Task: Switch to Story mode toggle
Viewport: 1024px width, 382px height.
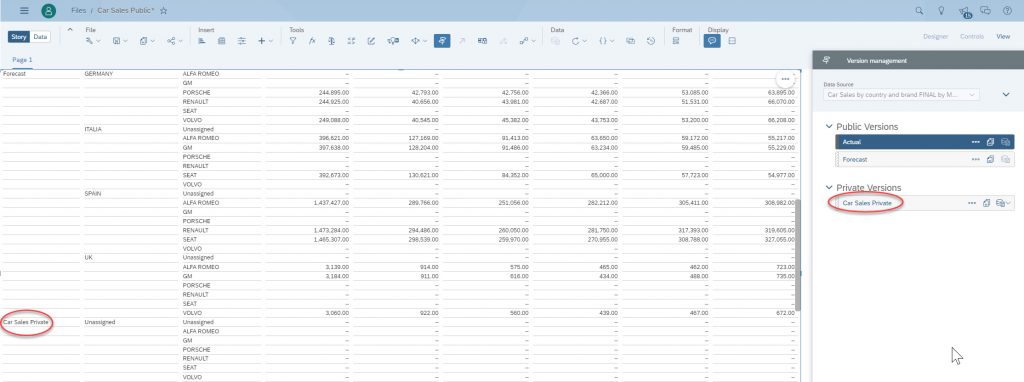Action: (19, 37)
